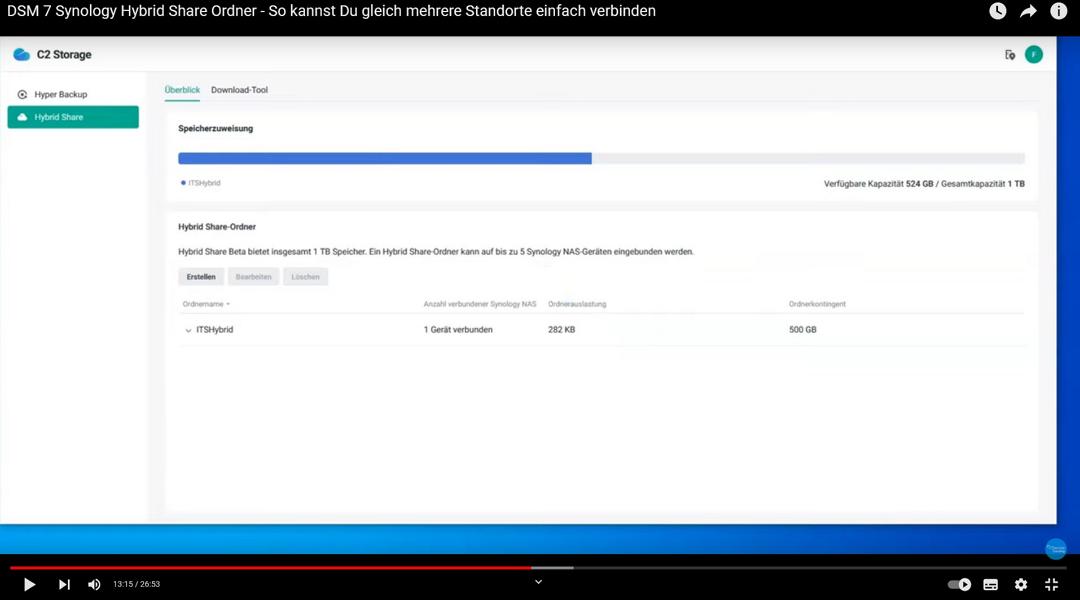Click the 500 GB quota value
Viewport: 1080px width, 600px height.
pyautogui.click(x=802, y=330)
